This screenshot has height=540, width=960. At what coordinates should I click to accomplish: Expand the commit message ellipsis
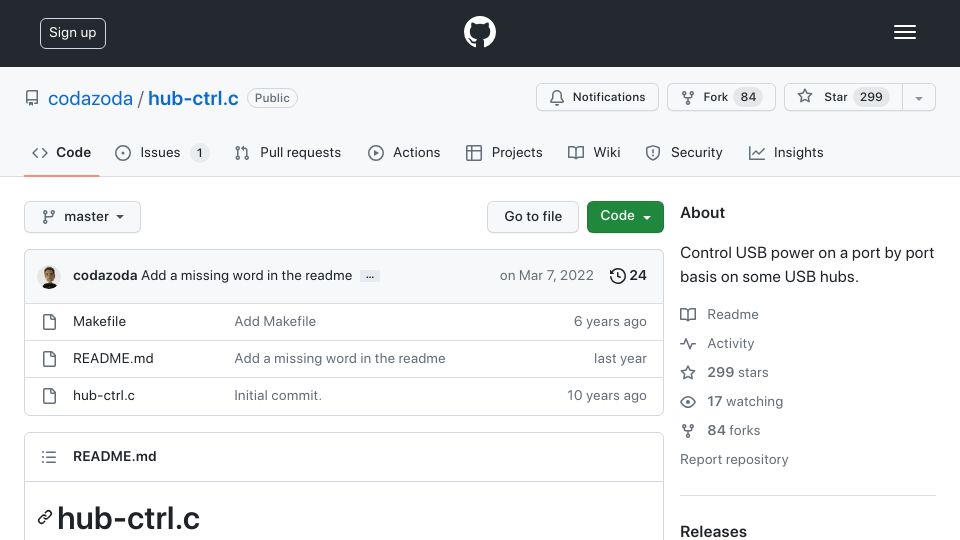tap(370, 276)
